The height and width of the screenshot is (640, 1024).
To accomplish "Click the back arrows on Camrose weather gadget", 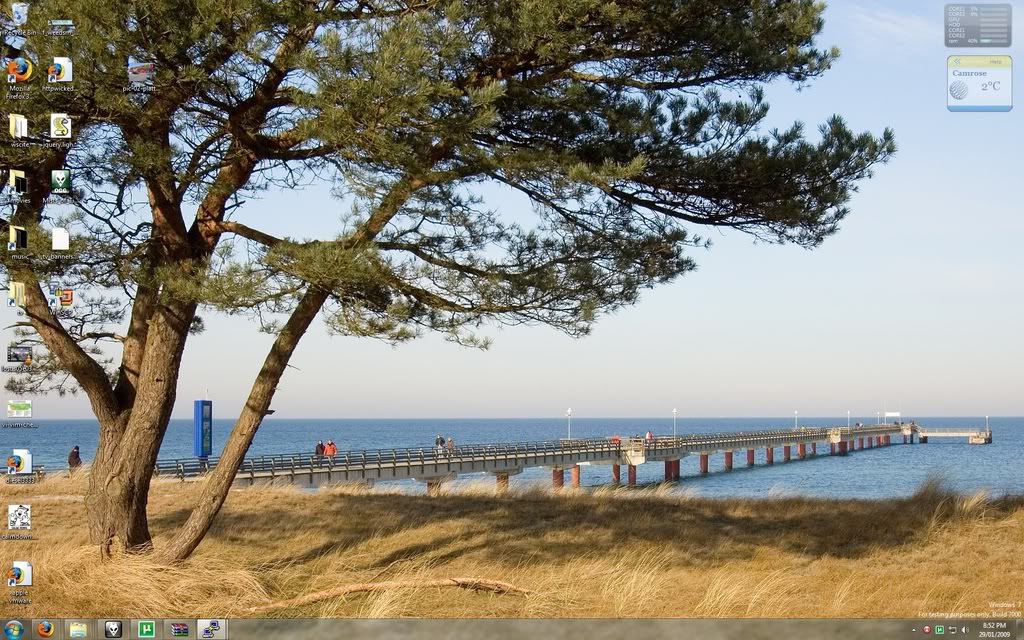I will (957, 61).
